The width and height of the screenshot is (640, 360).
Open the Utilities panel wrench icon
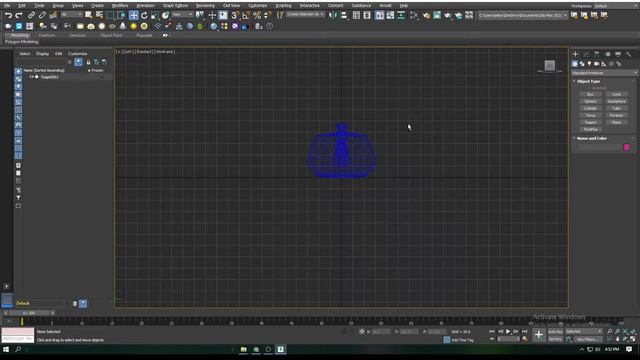pos(629,54)
